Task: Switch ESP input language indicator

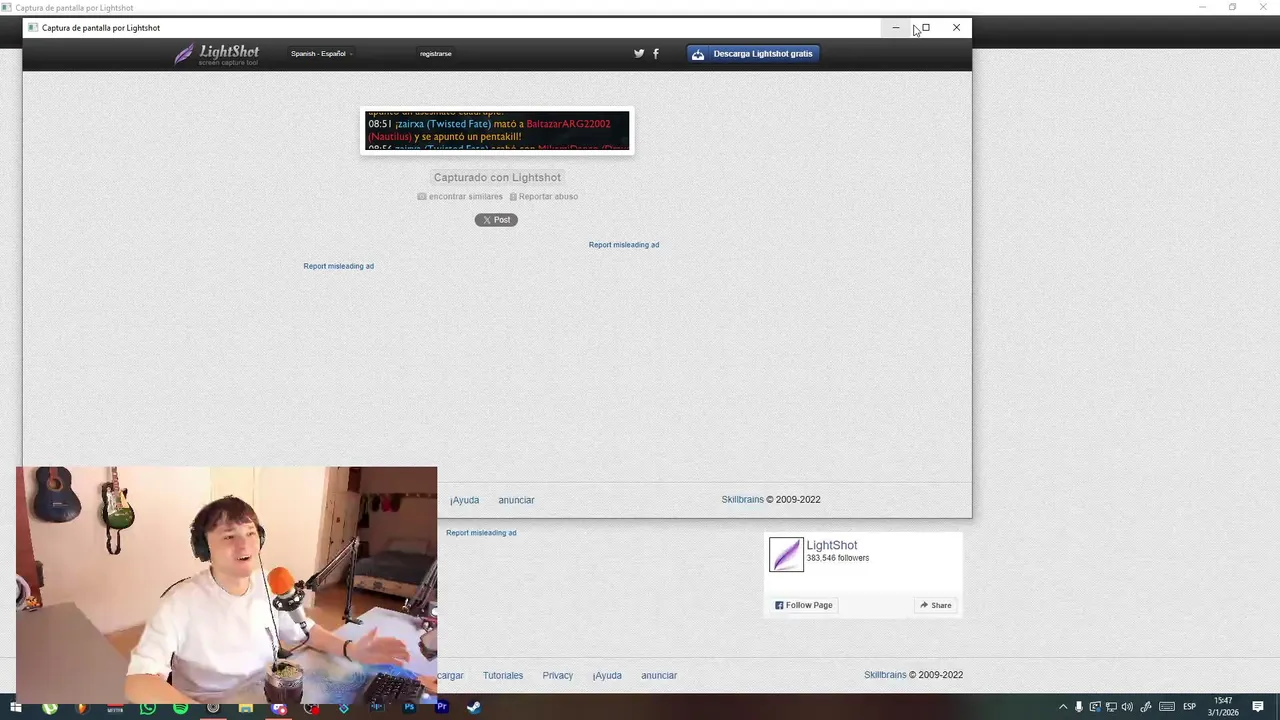Action: pos(1190,707)
